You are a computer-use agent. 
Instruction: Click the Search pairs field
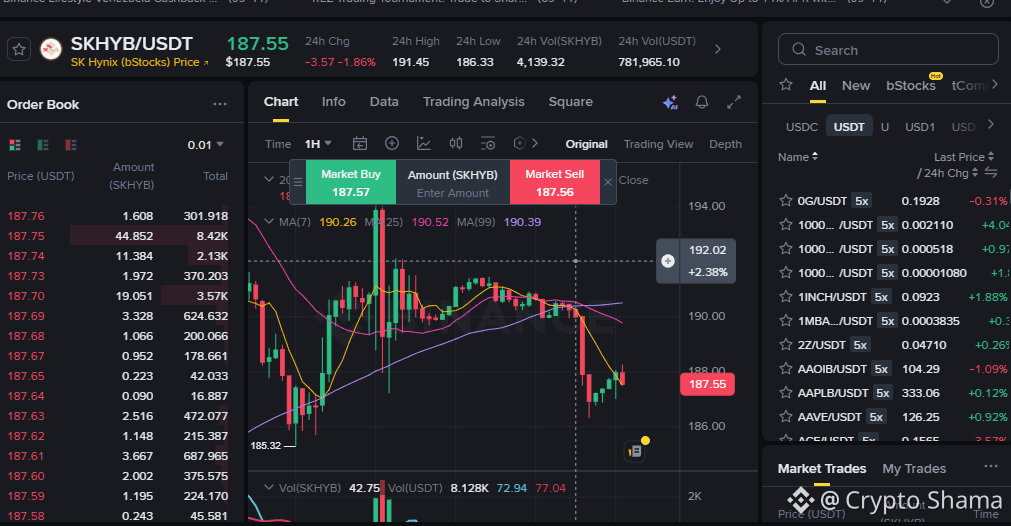point(888,50)
